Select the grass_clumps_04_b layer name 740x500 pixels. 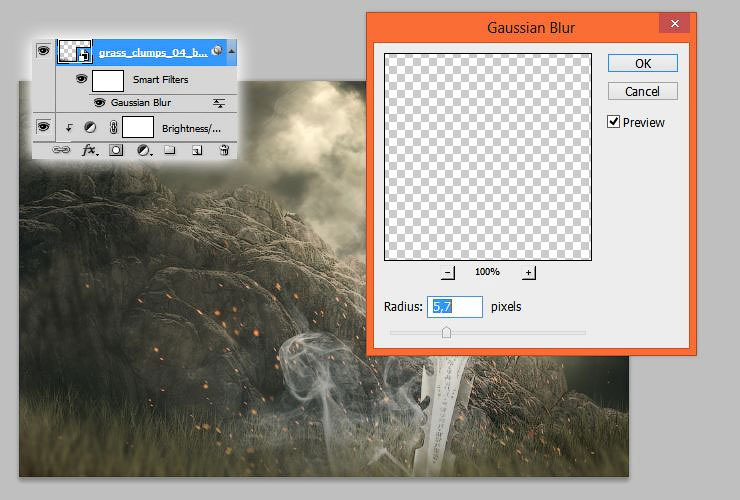pyautogui.click(x=153, y=52)
